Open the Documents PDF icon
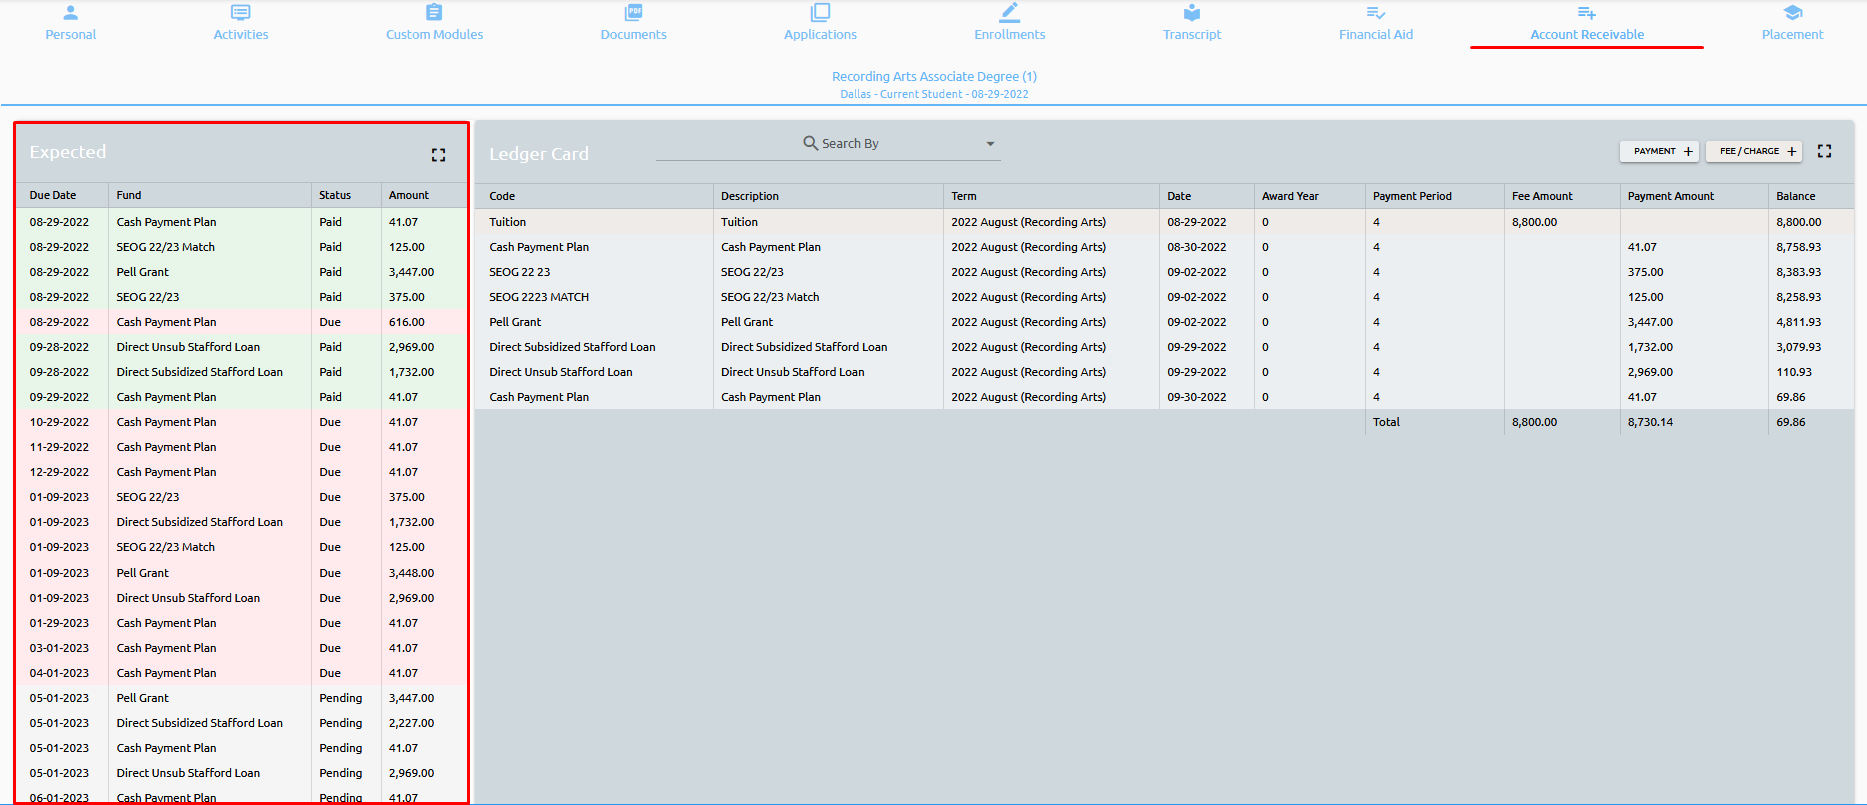The width and height of the screenshot is (1867, 805). 633,13
